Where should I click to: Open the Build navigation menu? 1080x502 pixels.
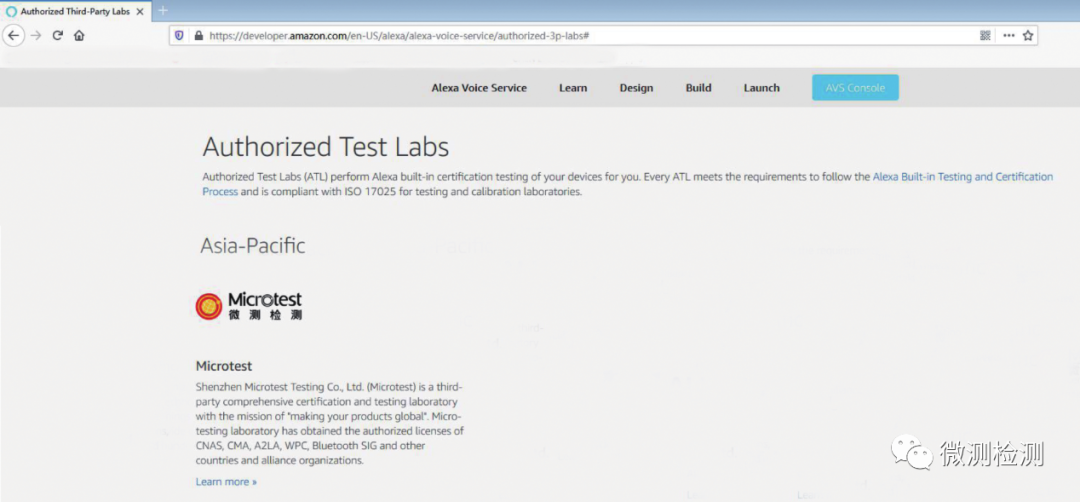[x=698, y=88]
